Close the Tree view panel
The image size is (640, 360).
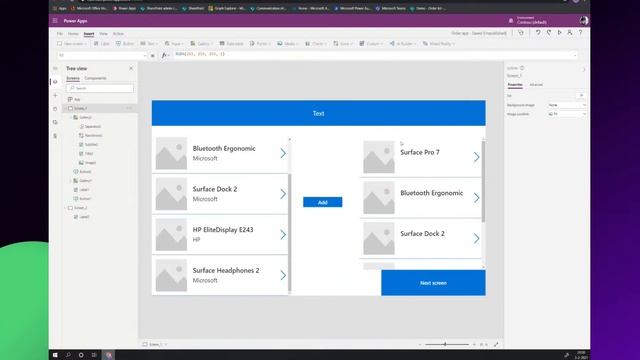click(131, 68)
